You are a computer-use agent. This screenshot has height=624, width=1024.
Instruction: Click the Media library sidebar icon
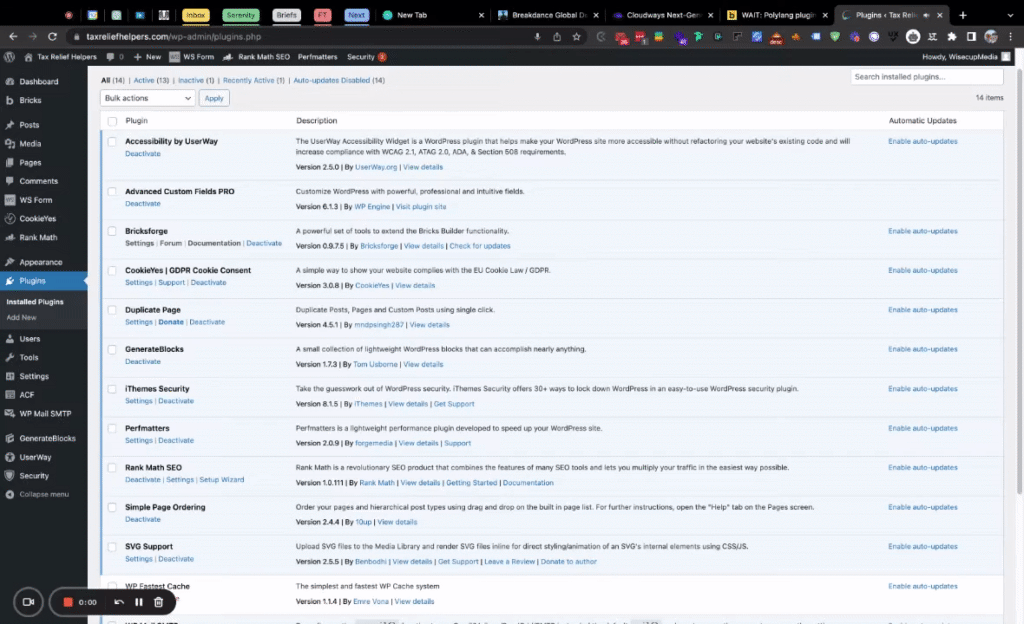(9, 143)
